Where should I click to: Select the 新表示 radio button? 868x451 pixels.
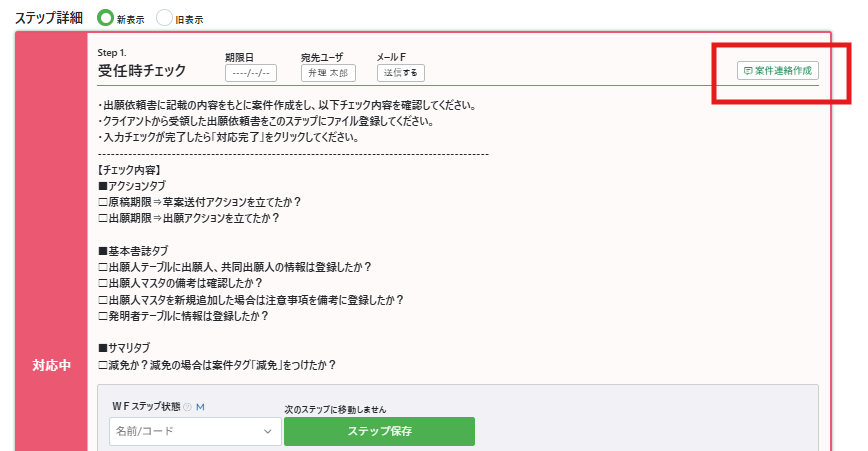click(x=105, y=18)
